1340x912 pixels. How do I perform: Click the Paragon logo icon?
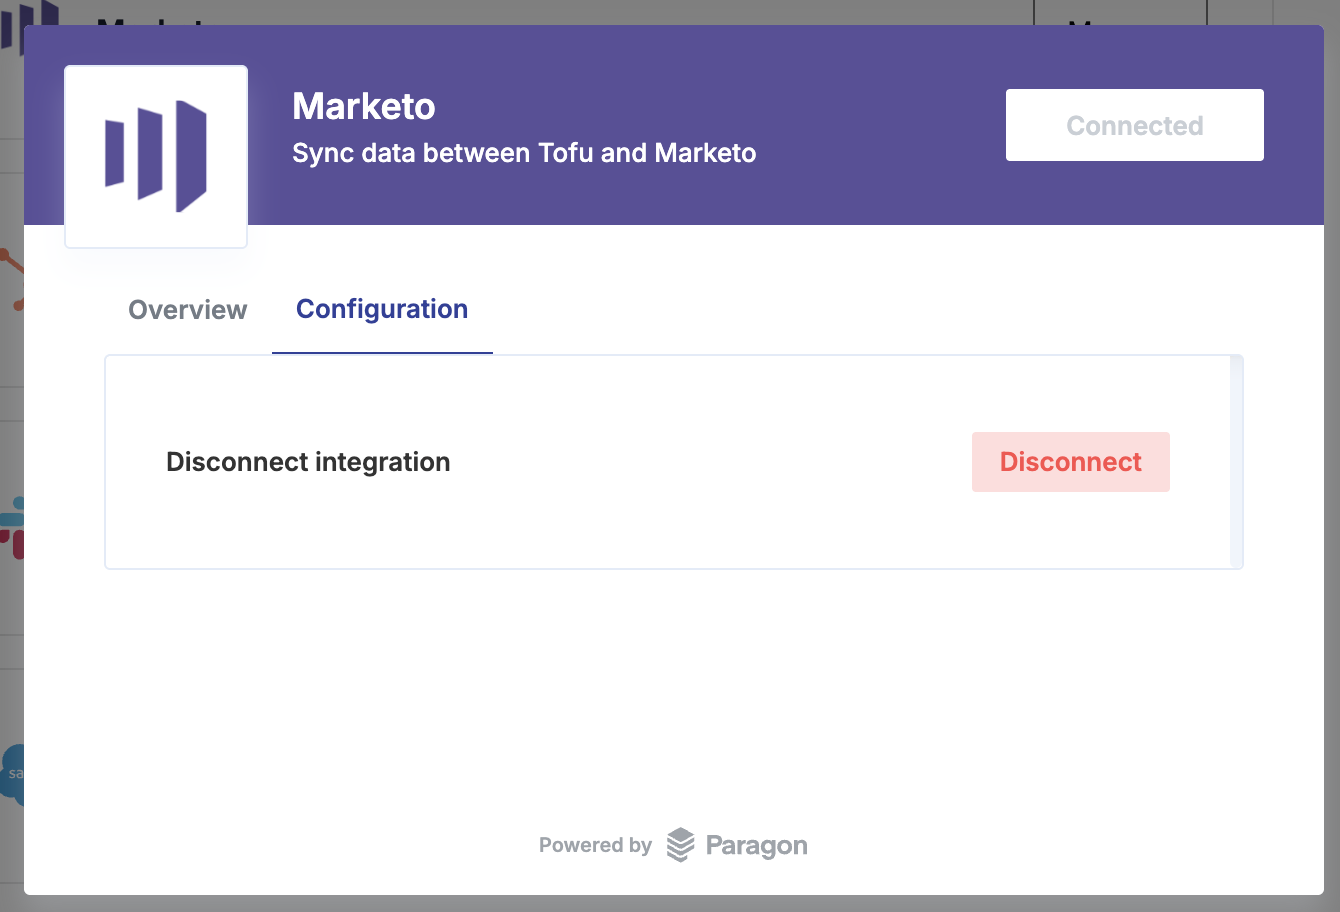click(680, 845)
